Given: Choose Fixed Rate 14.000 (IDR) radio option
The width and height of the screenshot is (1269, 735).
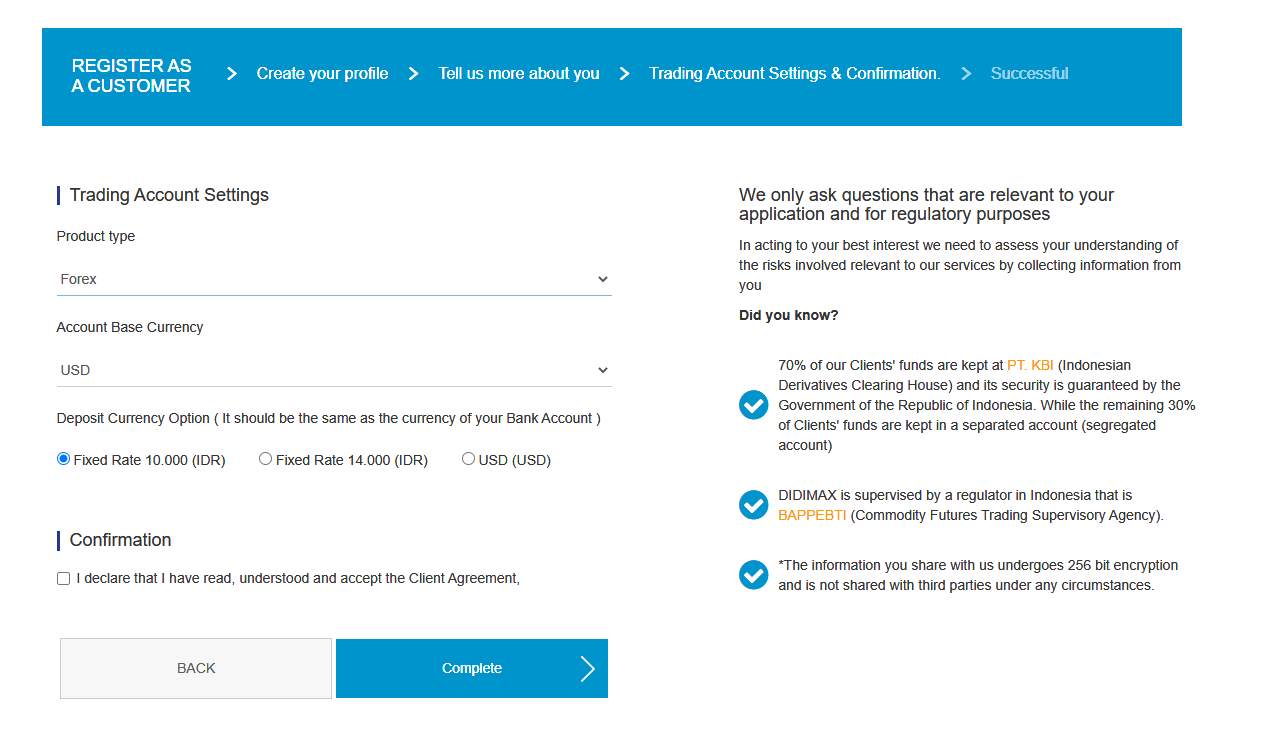Looking at the screenshot, I should (x=265, y=459).
